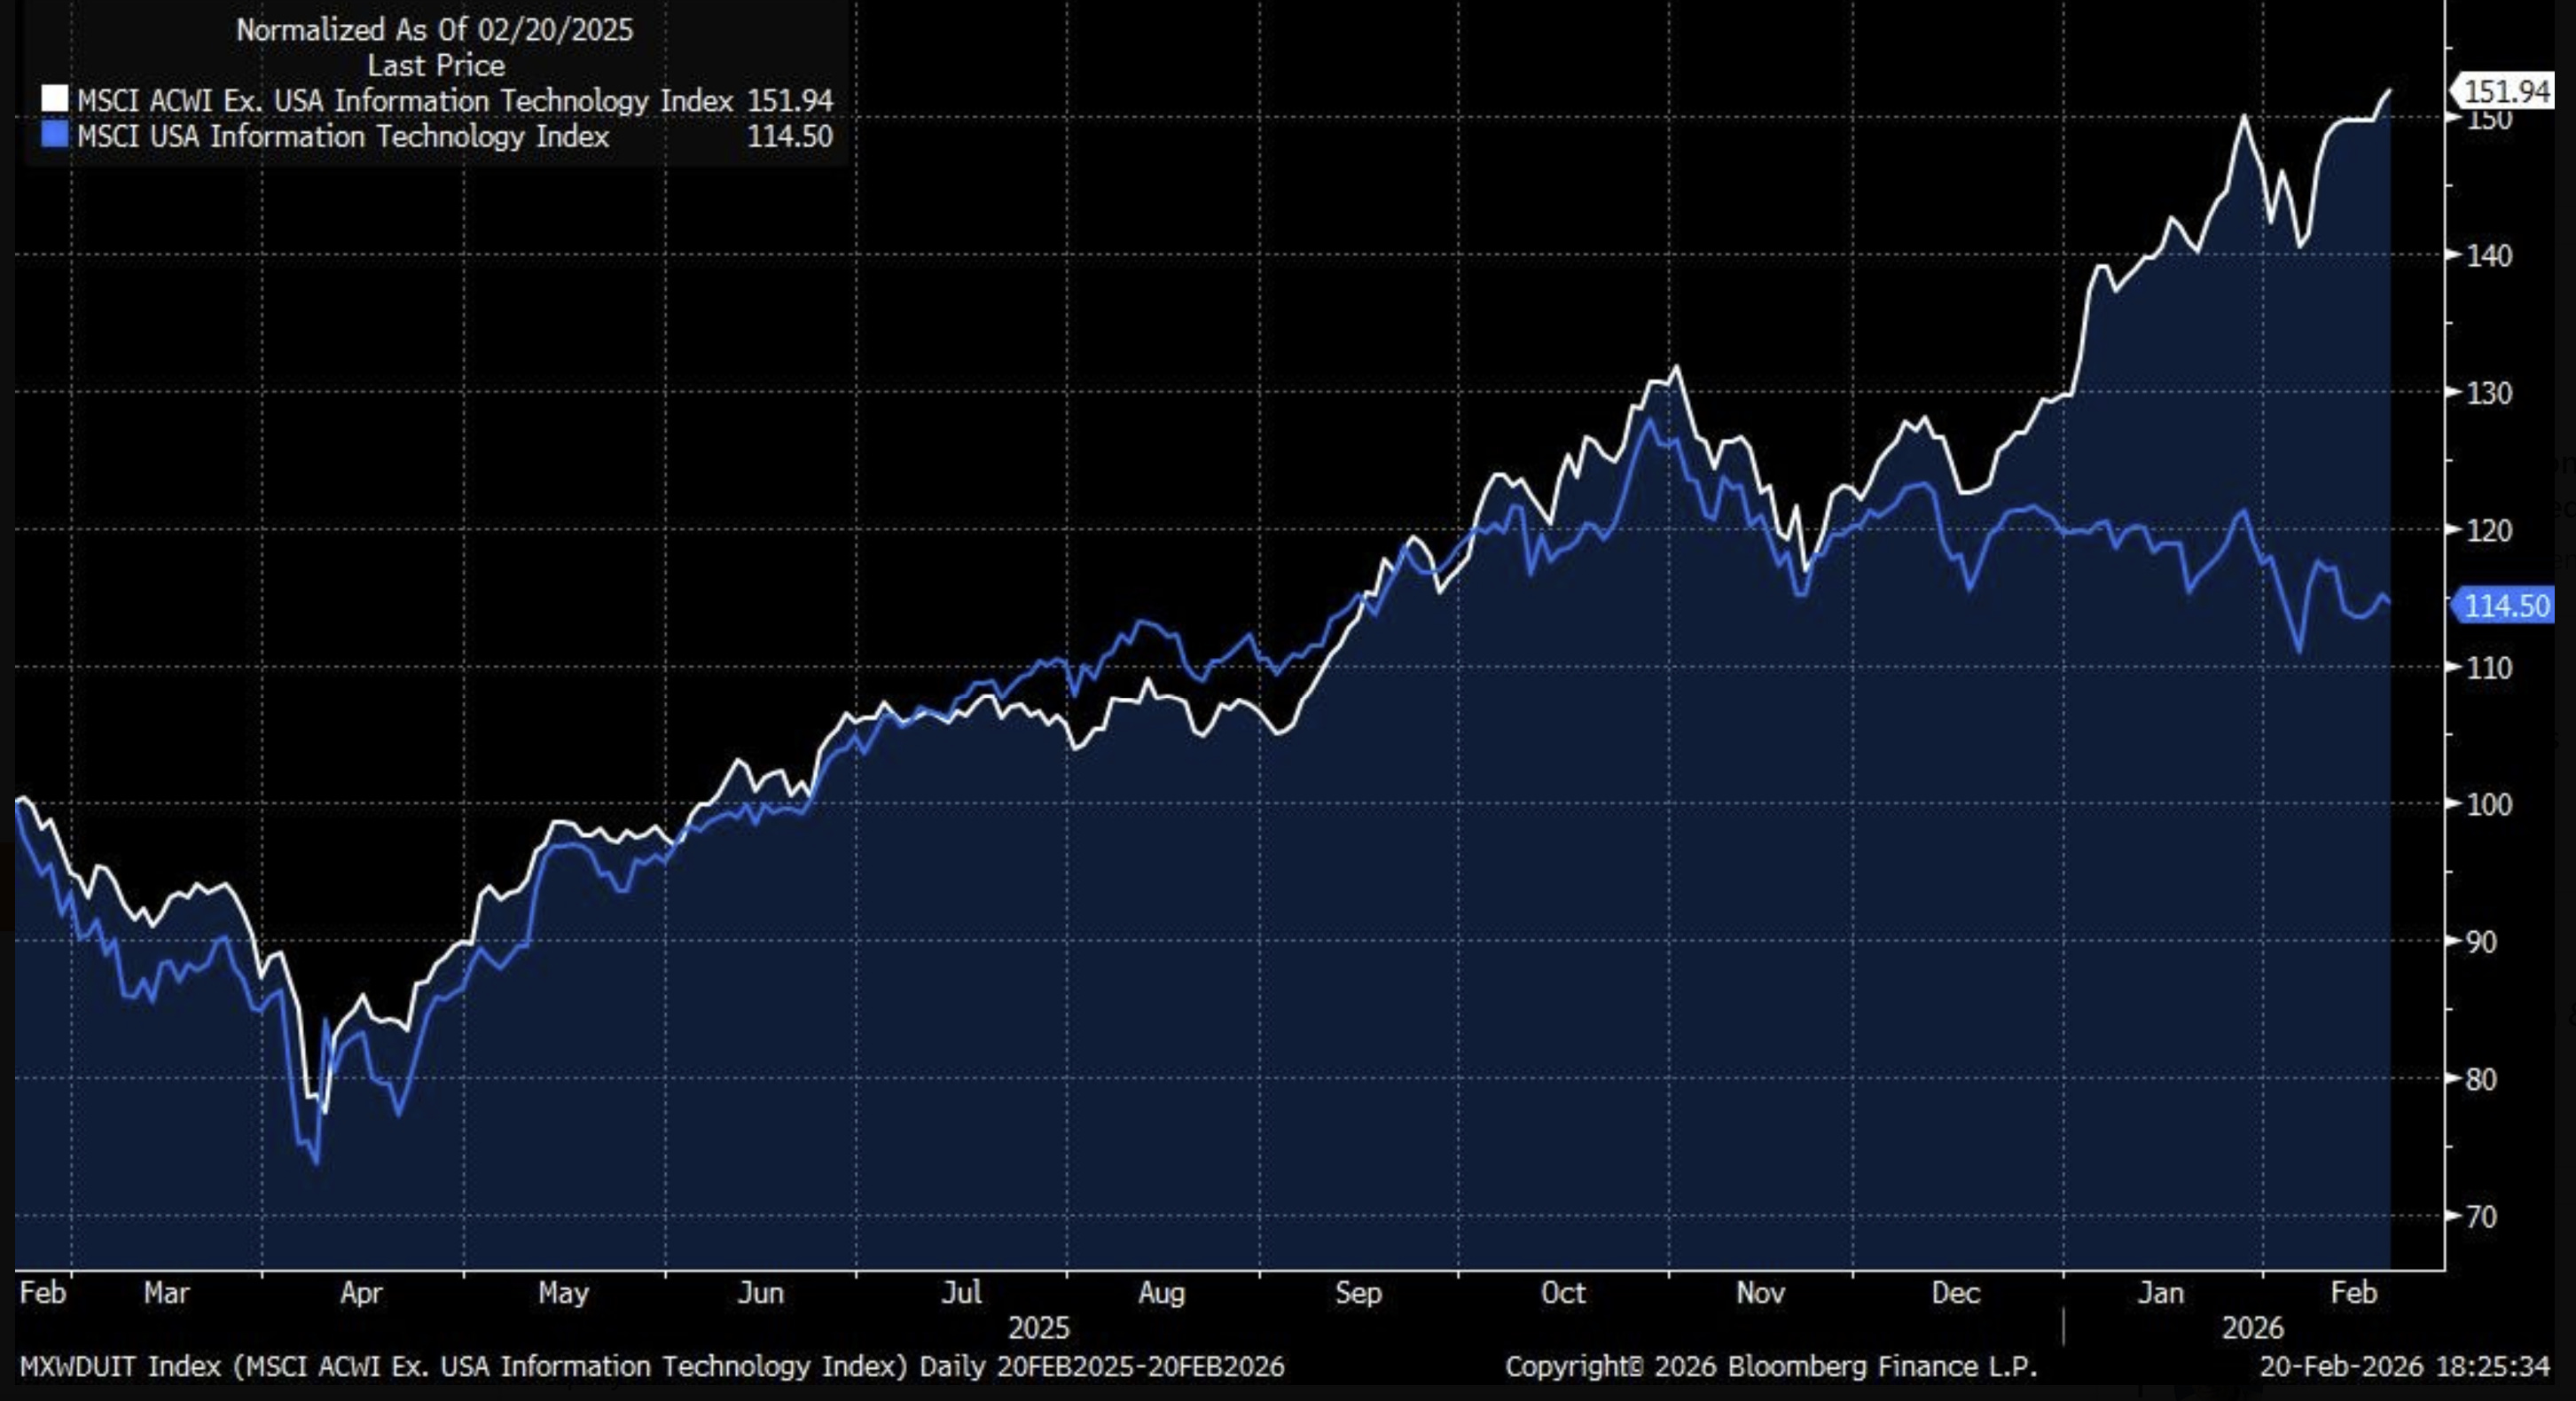Viewport: 2576px width, 1401px height.
Task: Click the 130 value on the price axis
Action: coord(2488,393)
